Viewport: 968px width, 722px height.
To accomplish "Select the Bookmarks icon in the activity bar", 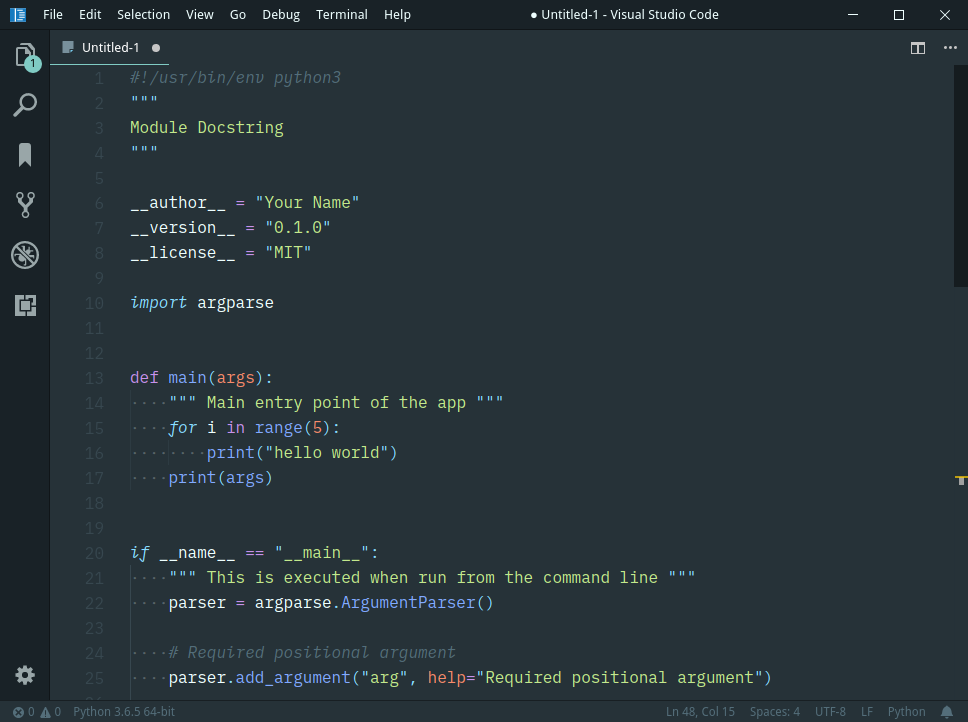I will [25, 155].
